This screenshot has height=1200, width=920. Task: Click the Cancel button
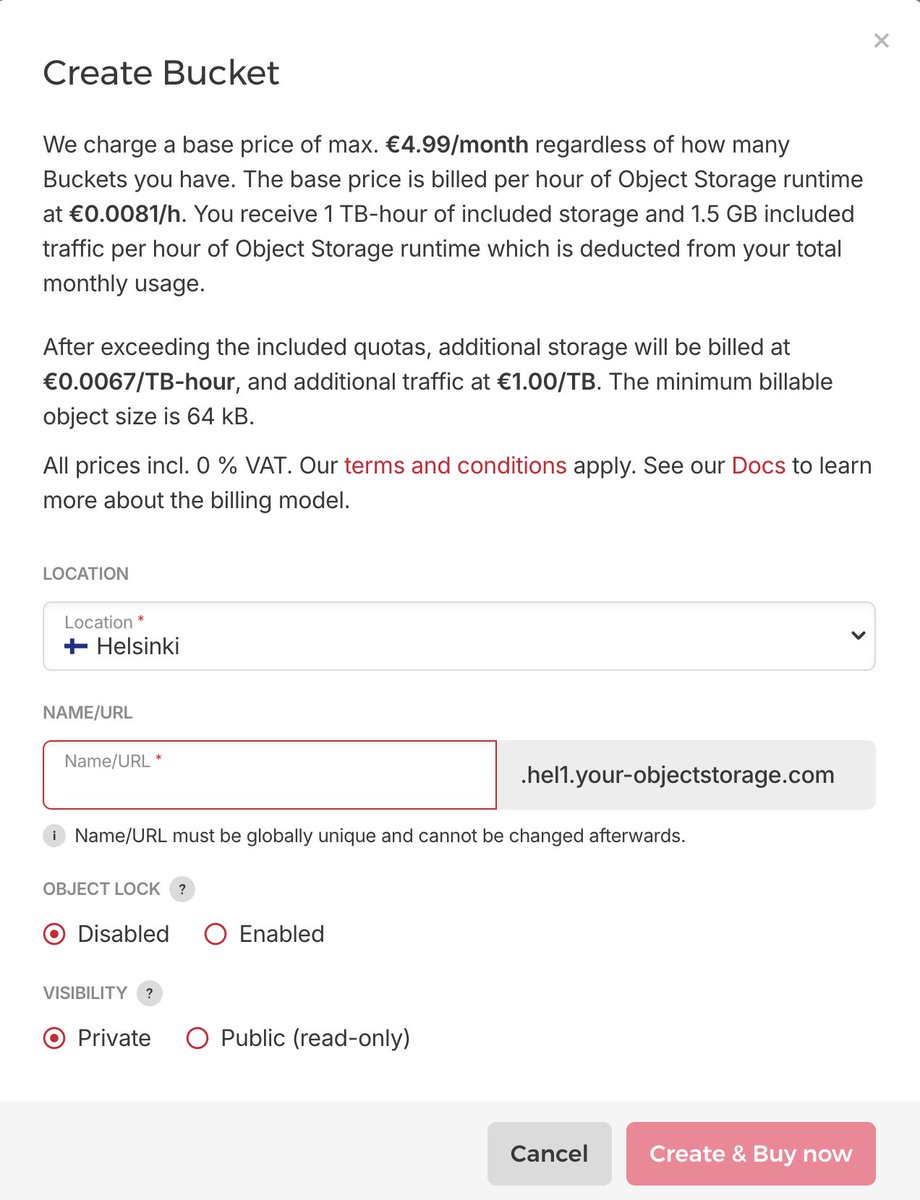click(549, 1154)
